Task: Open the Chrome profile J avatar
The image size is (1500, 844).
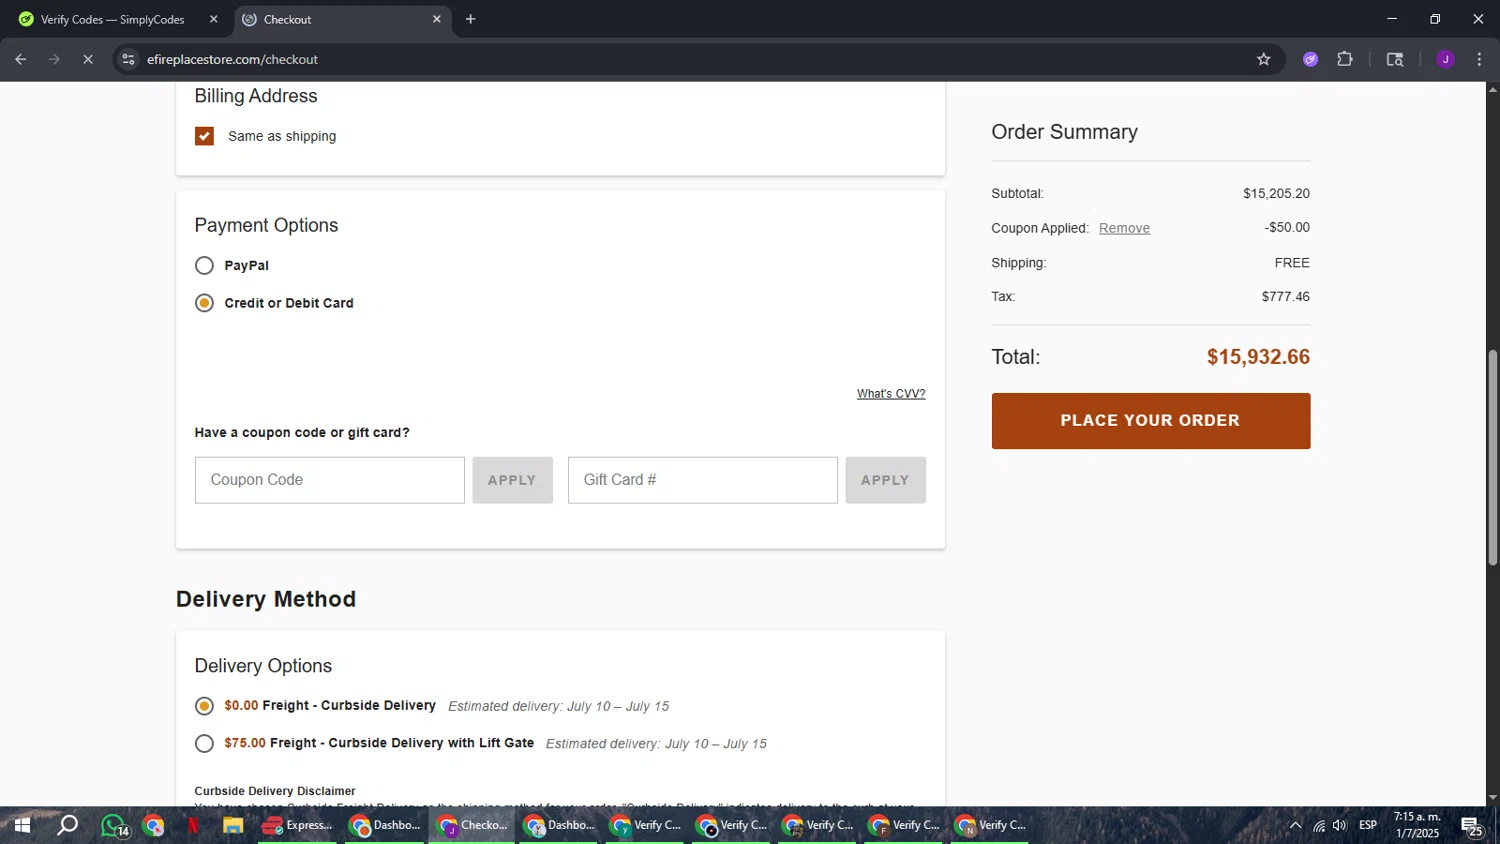Action: click(1445, 59)
